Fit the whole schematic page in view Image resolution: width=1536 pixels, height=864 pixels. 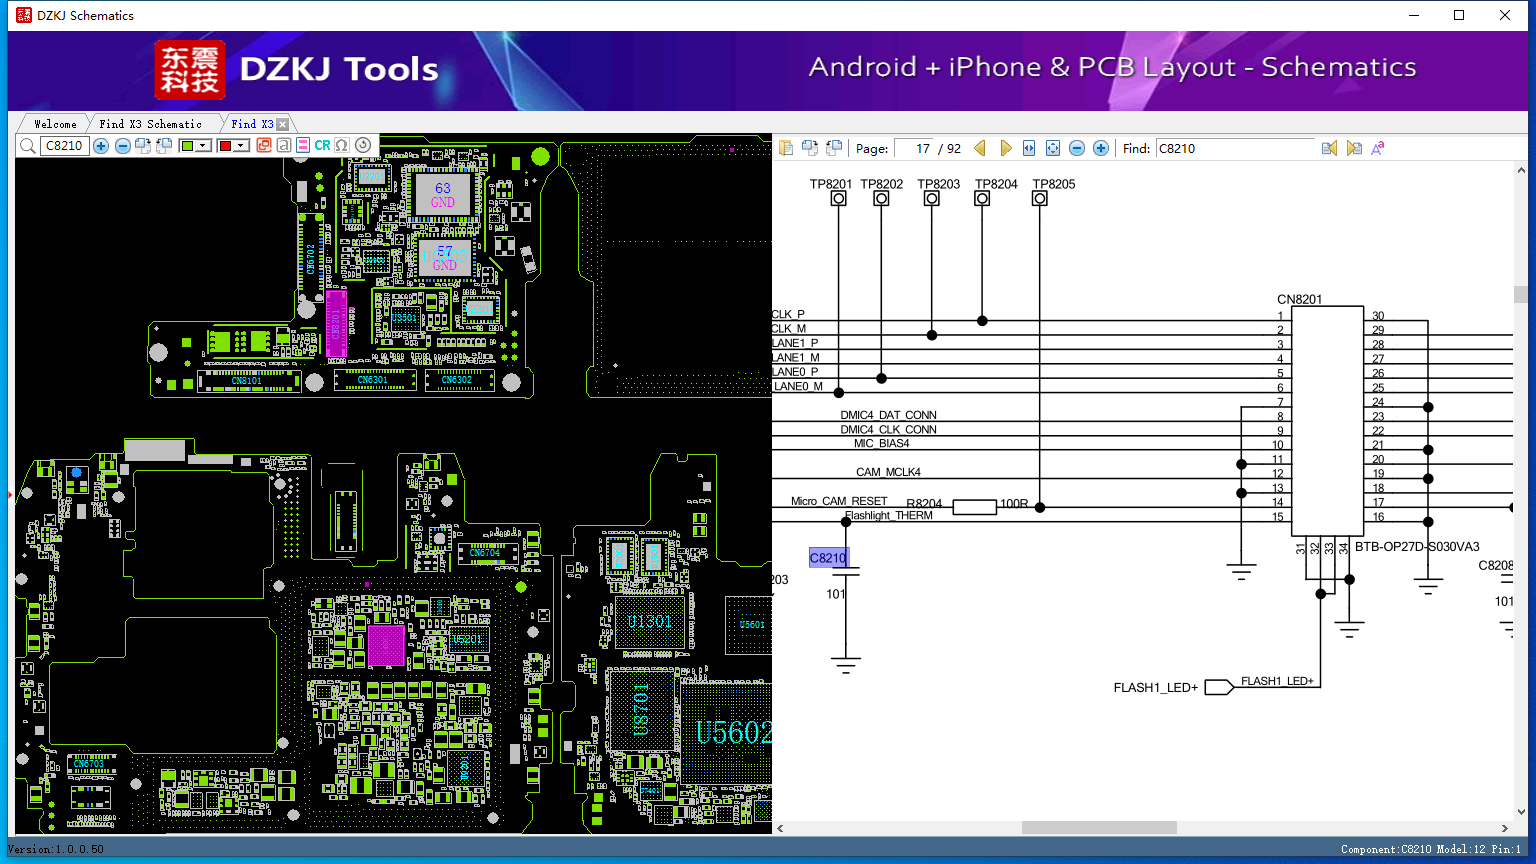pyautogui.click(x=1053, y=148)
